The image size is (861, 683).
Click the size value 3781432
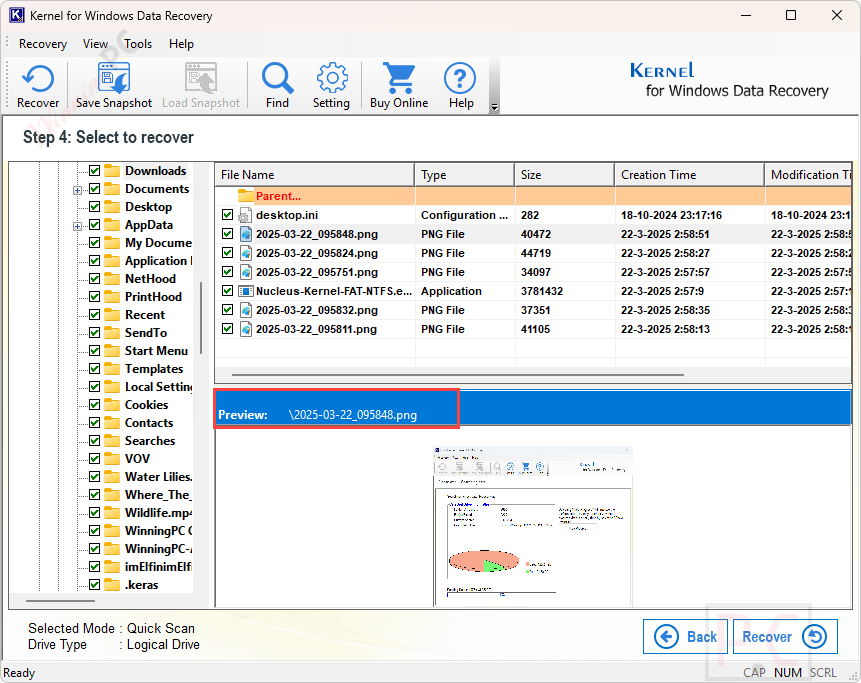pos(542,291)
